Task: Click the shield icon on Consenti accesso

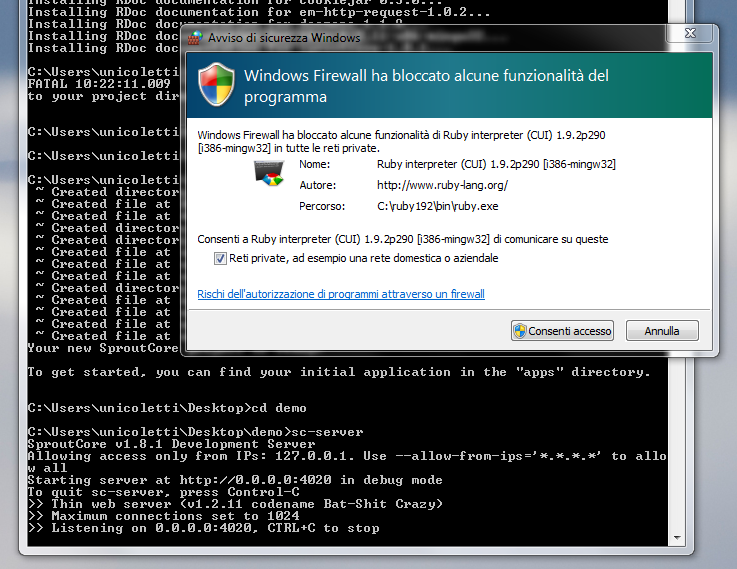Action: tap(520, 331)
